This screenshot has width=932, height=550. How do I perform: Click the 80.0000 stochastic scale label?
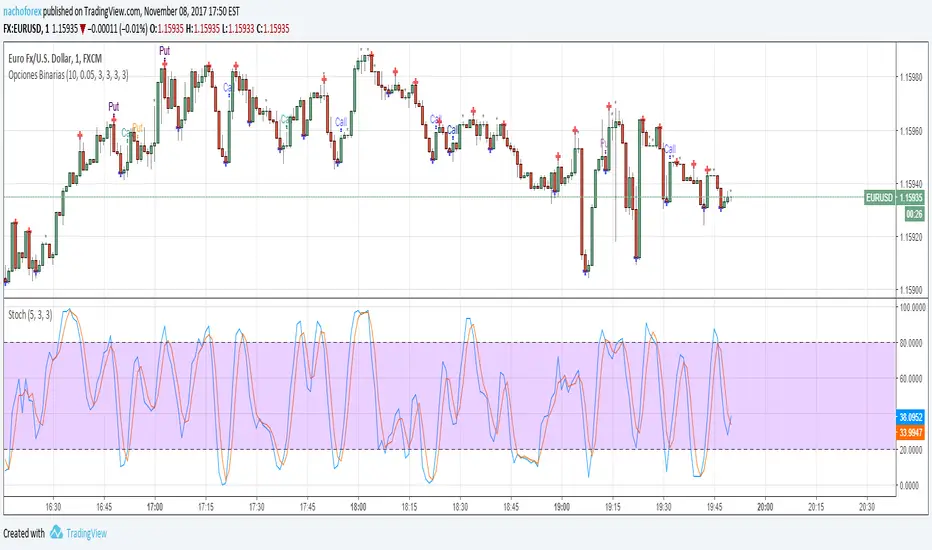(913, 343)
